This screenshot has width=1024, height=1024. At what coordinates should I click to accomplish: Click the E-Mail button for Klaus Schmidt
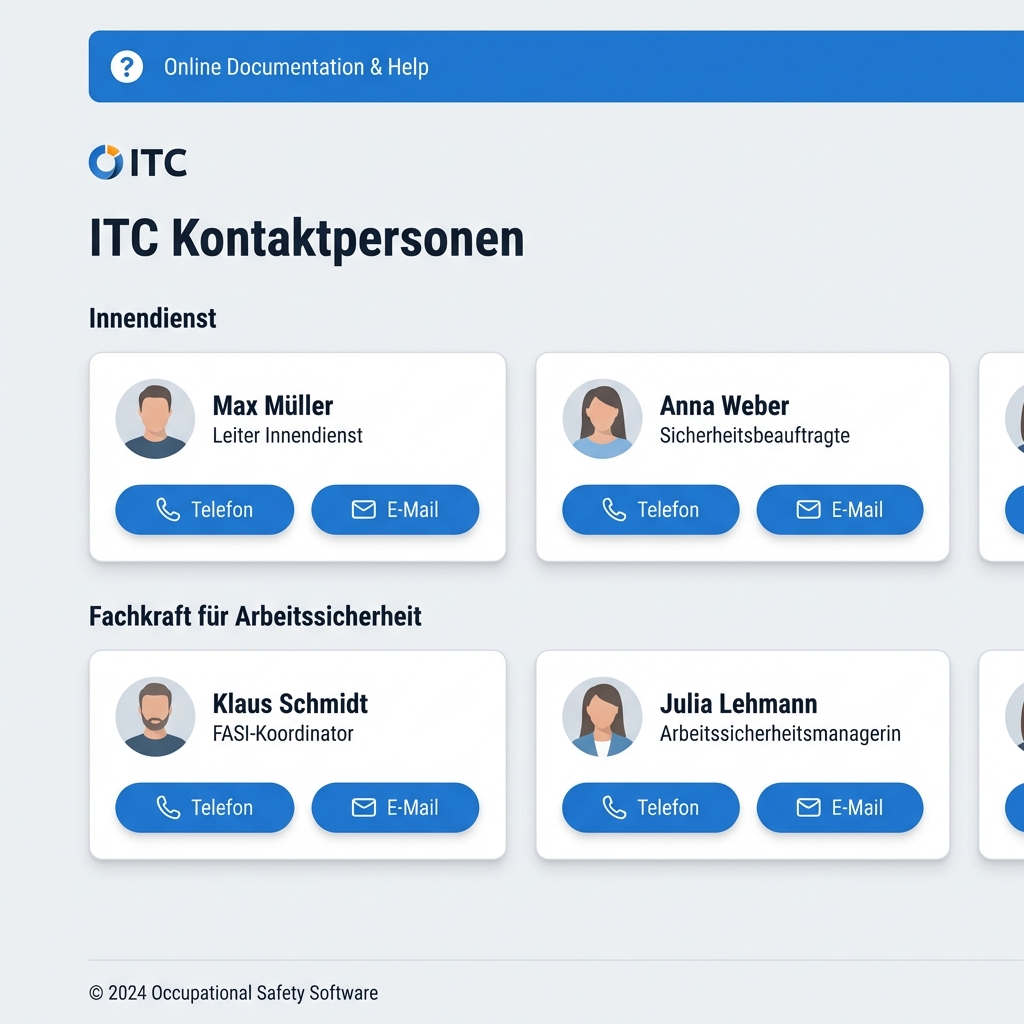point(395,807)
